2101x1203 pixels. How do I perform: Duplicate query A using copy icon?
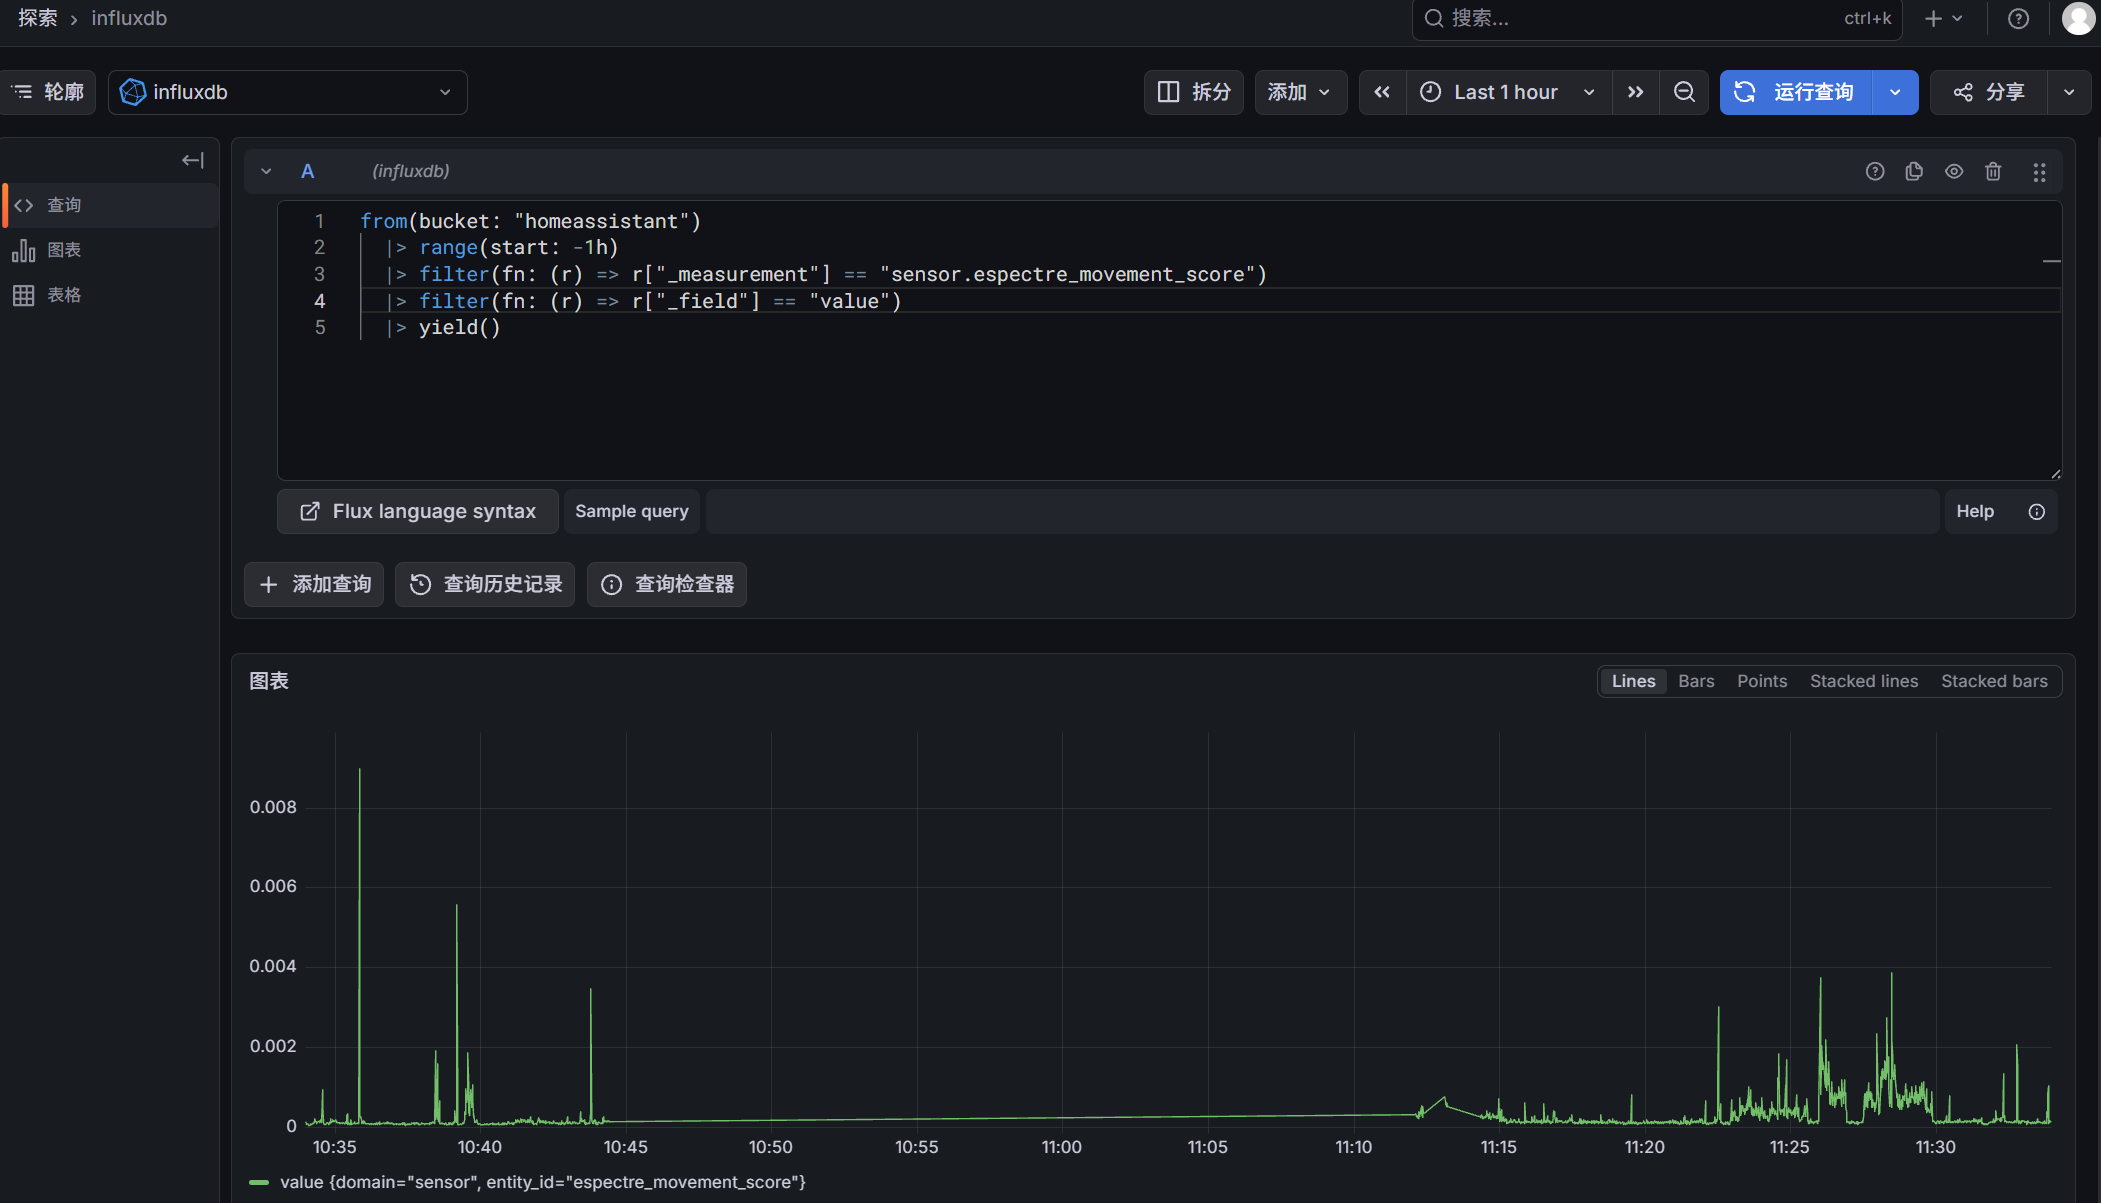(x=1914, y=172)
